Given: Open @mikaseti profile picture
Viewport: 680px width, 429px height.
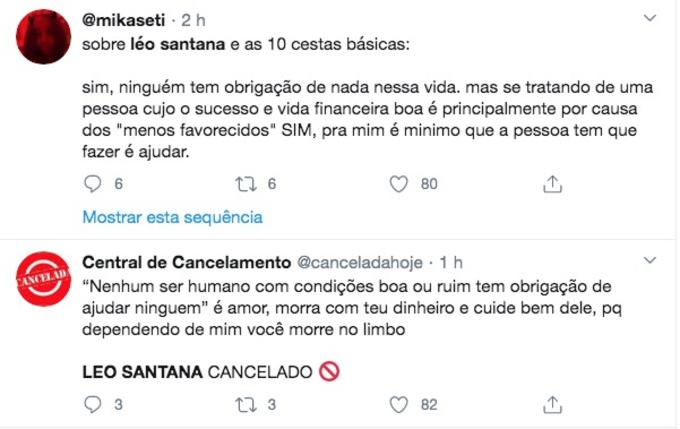Looking at the screenshot, I should coord(44,39).
